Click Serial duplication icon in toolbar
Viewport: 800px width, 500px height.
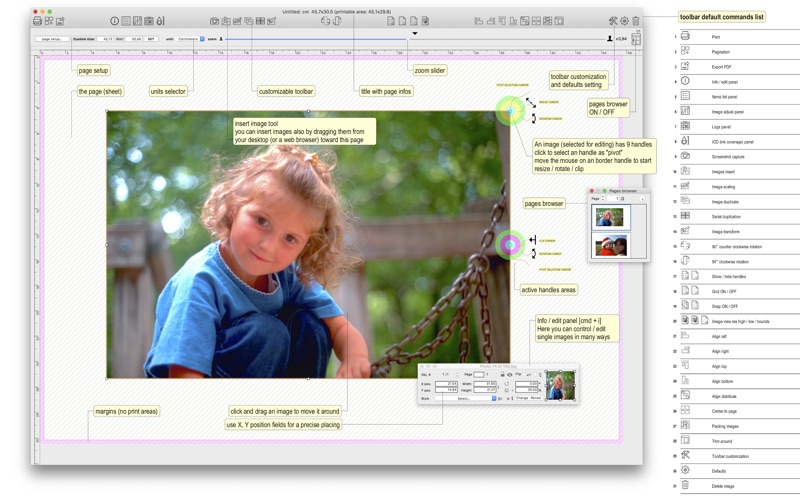tap(260, 21)
